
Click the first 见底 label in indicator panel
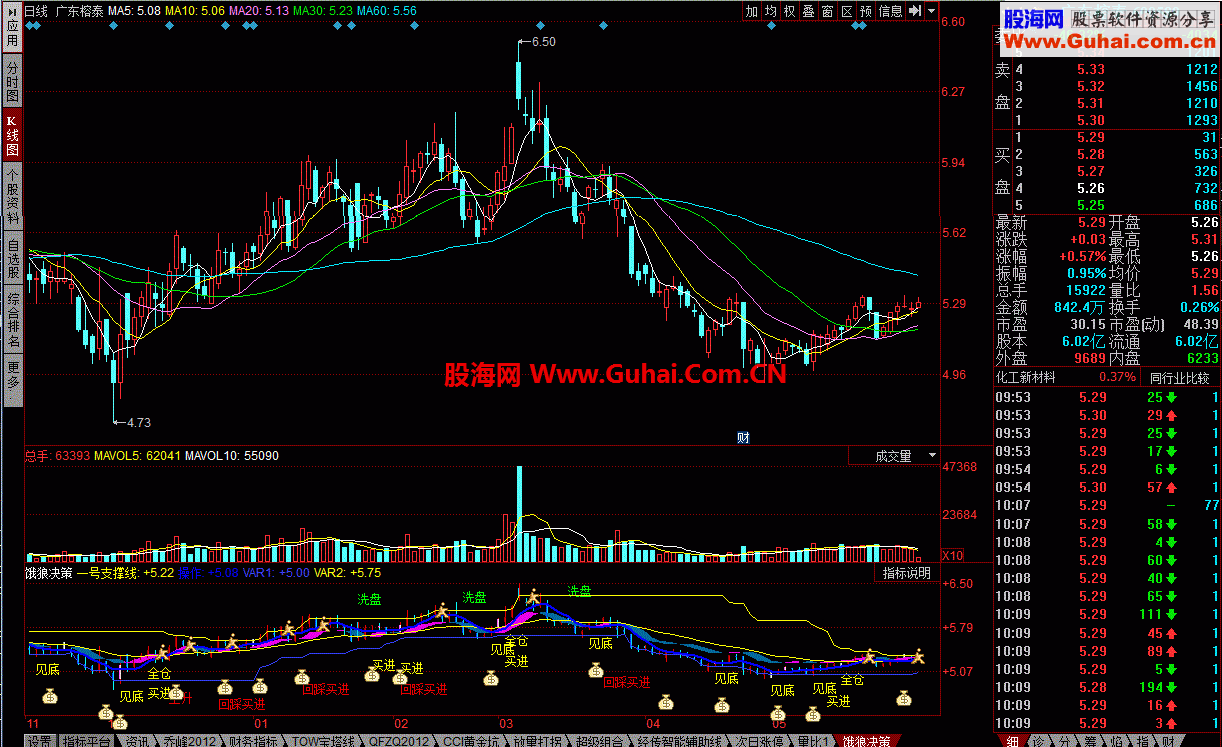click(48, 667)
